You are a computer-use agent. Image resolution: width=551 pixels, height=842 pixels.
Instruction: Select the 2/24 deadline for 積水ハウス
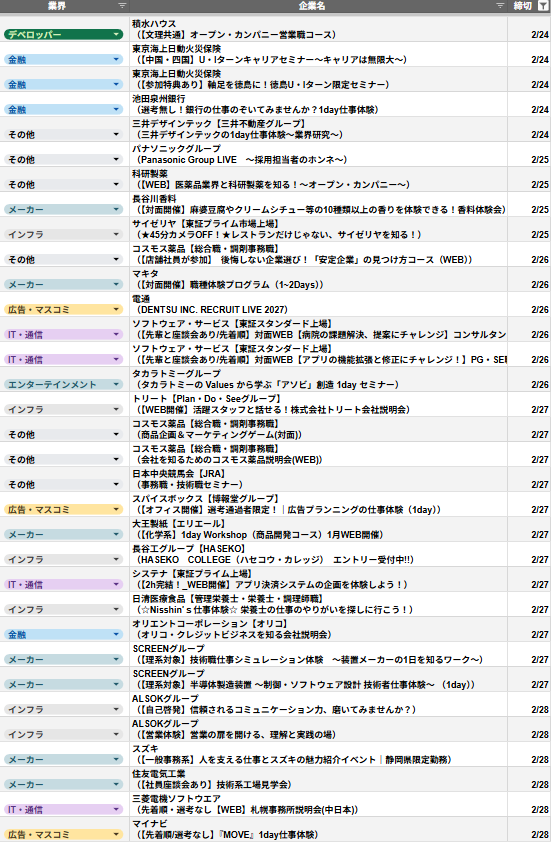[530, 29]
